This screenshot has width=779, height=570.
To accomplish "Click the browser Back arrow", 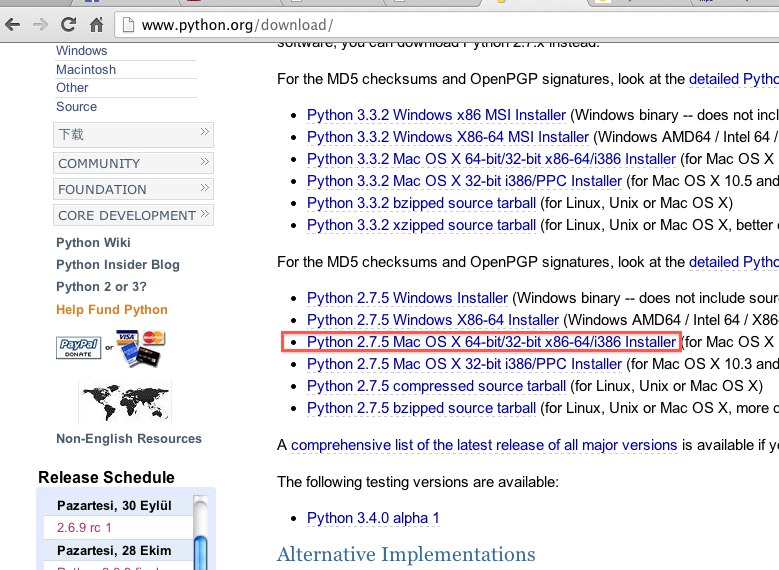I will [x=13, y=24].
